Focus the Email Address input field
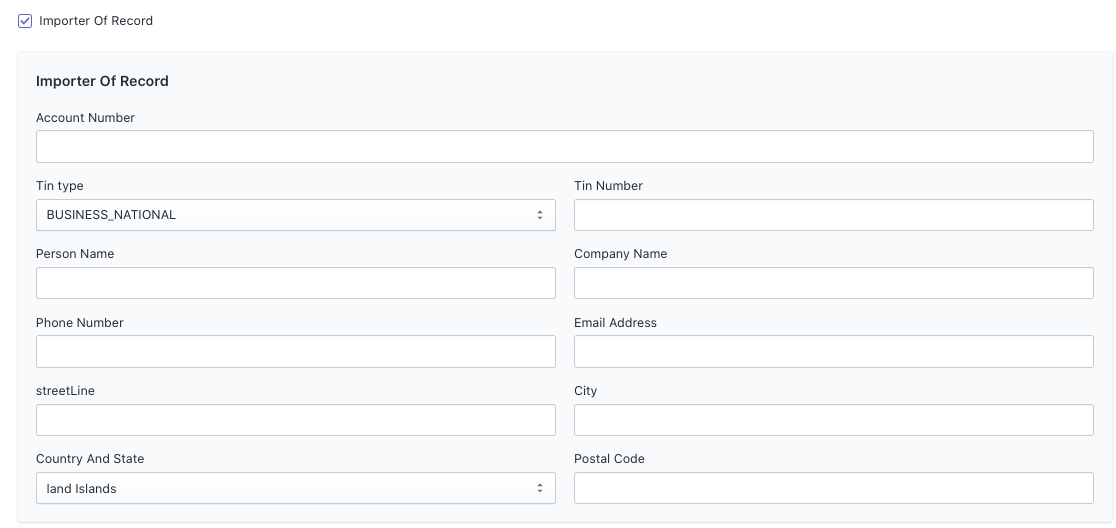 [833, 352]
